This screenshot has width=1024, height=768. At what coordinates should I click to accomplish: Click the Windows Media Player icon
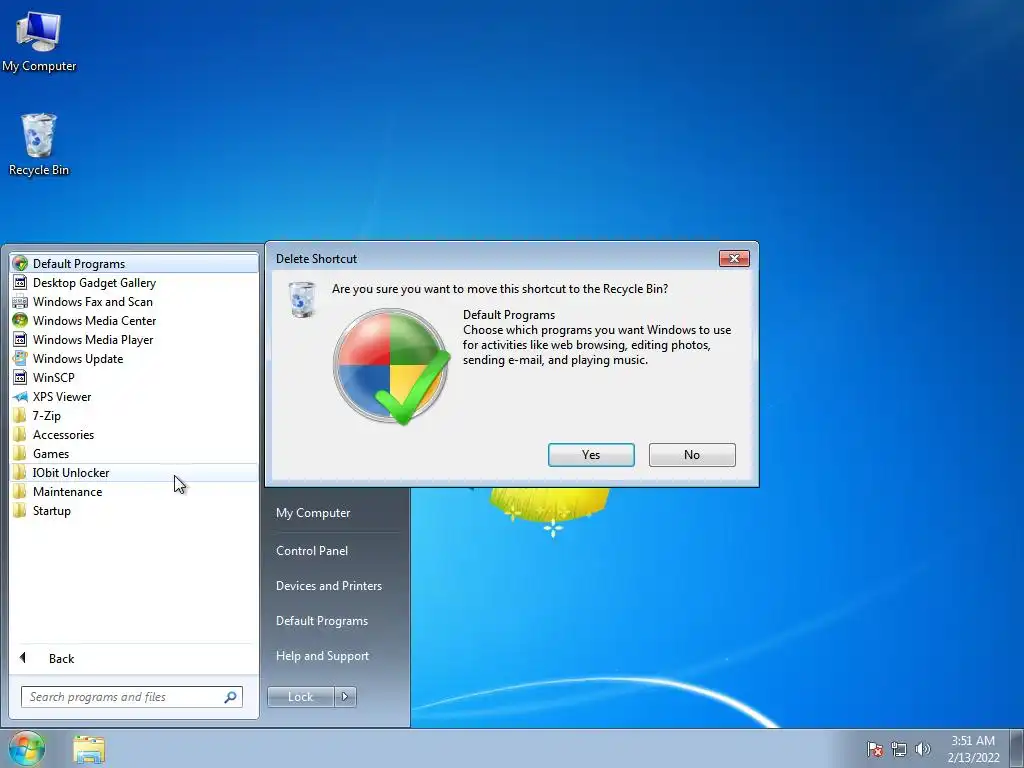pyautogui.click(x=20, y=340)
